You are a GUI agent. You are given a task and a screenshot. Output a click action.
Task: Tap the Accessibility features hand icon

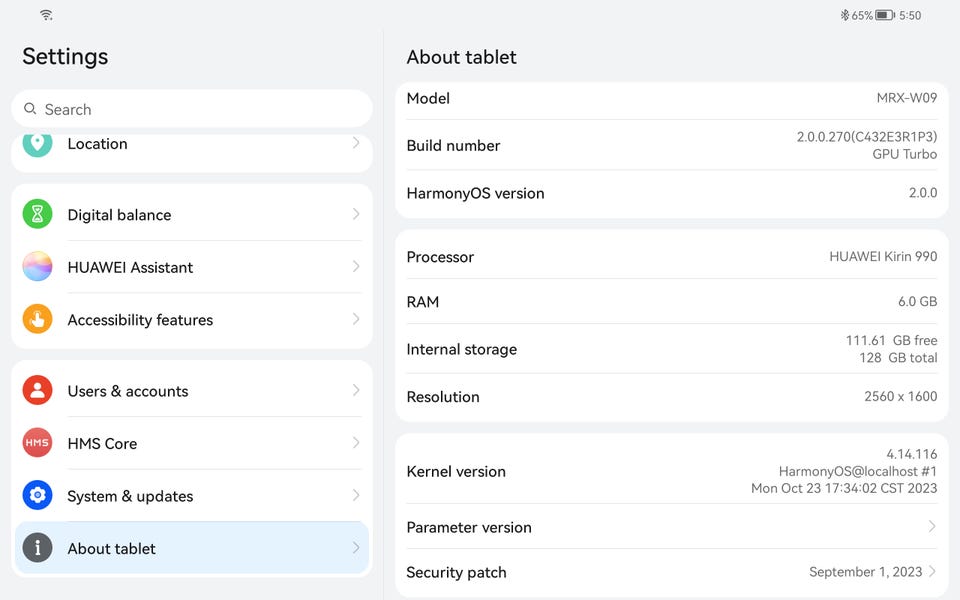(x=37, y=319)
